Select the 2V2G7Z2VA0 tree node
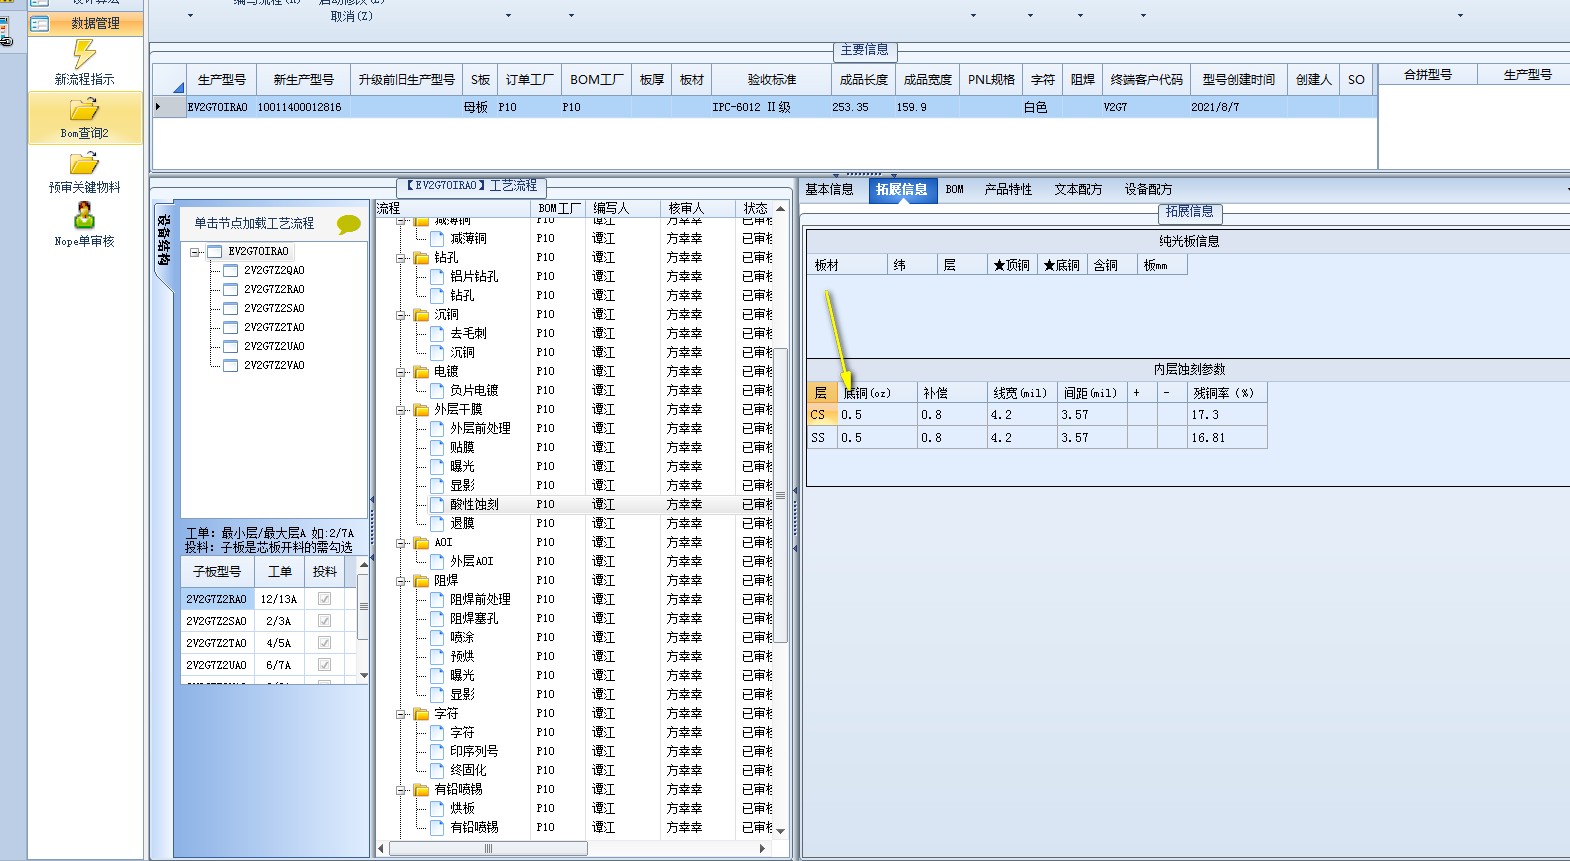The image size is (1570, 861). coord(274,366)
